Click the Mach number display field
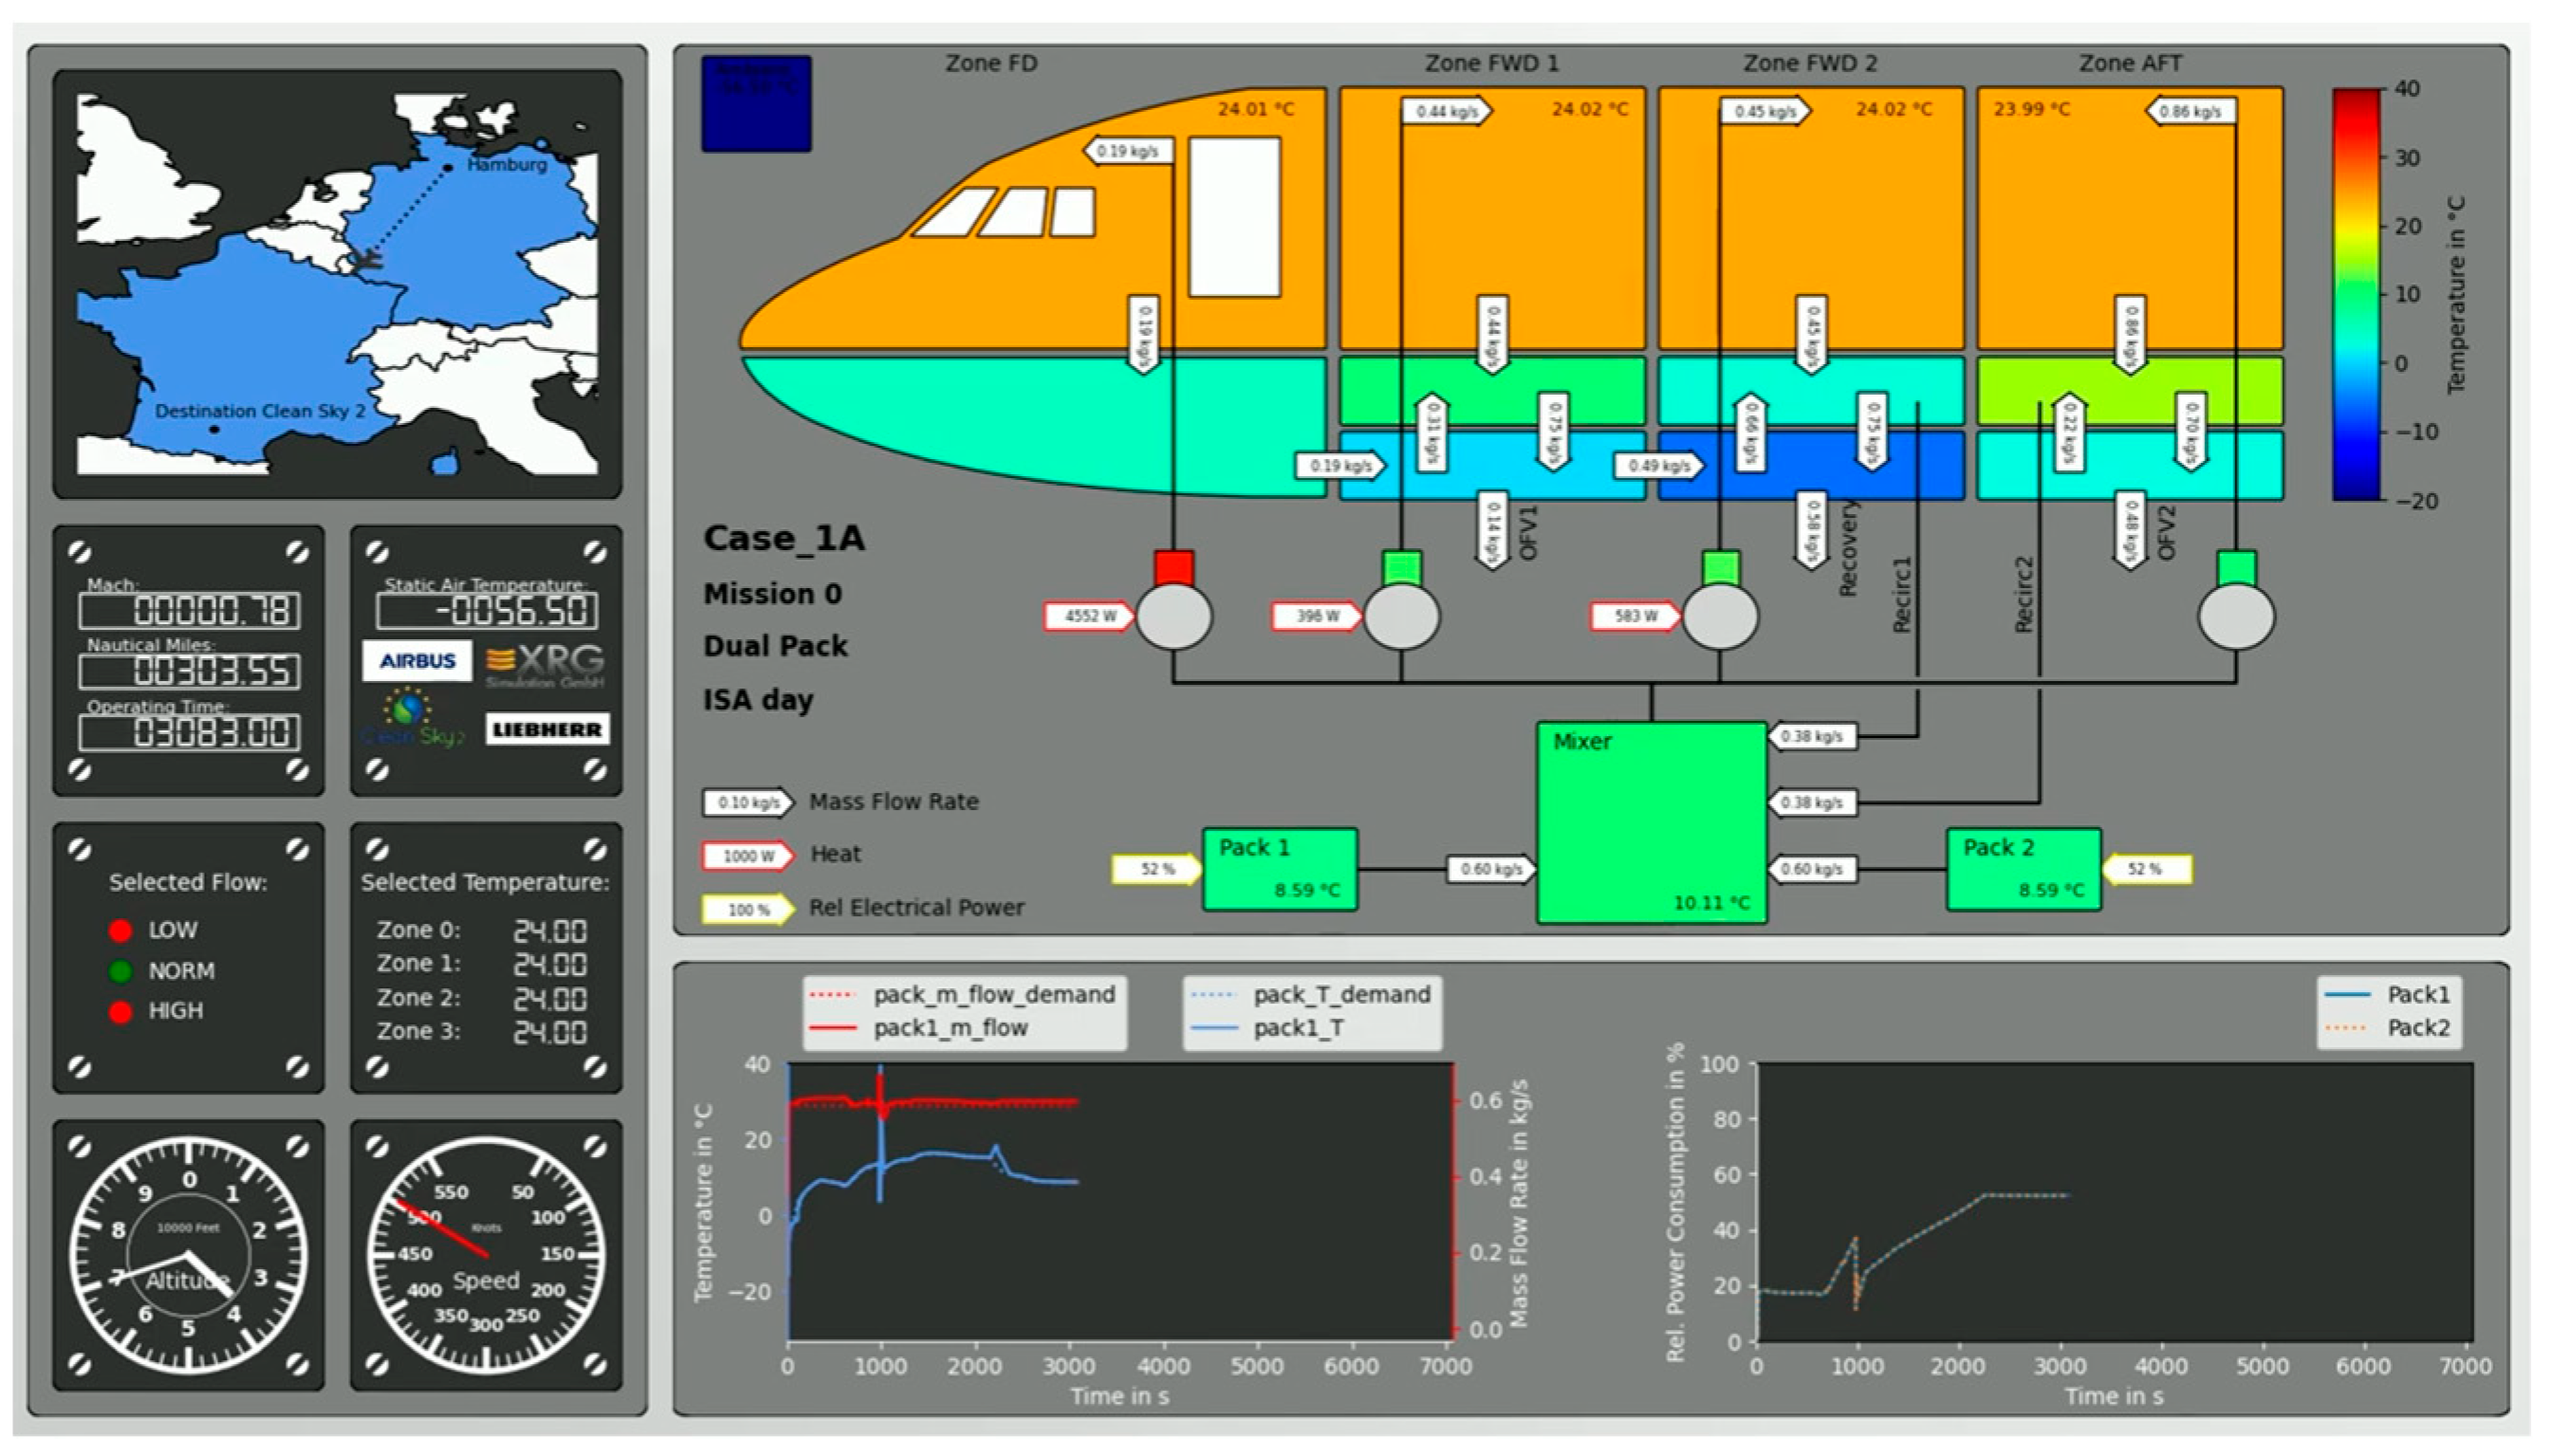The image size is (2553, 1456). pyautogui.click(x=189, y=610)
